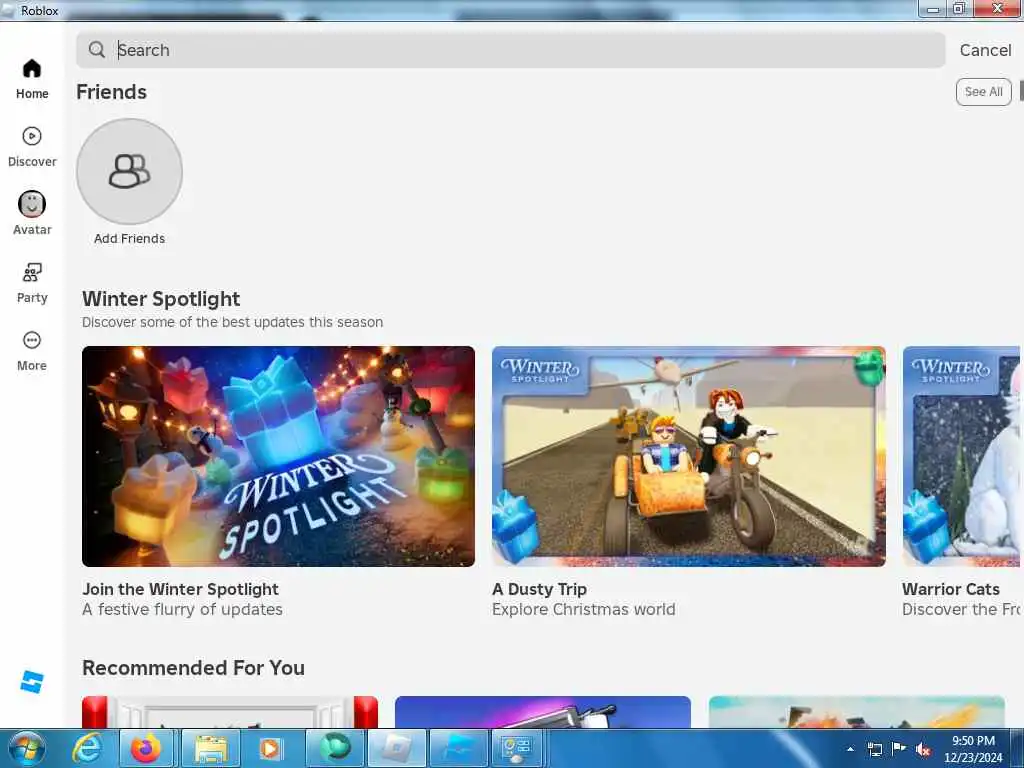Open the Avatar editor from the sidebar
Image resolution: width=1024 pixels, height=768 pixels.
(x=32, y=214)
